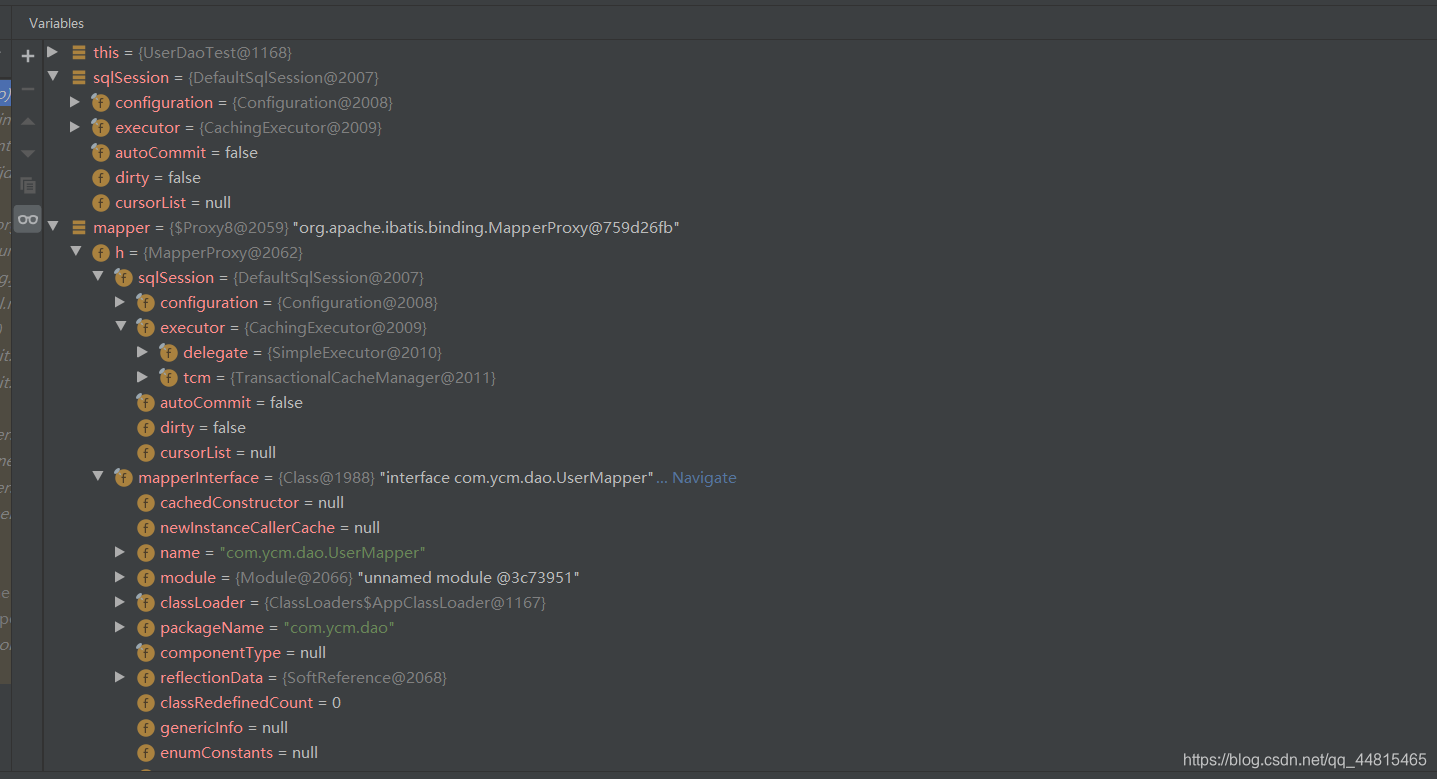Expand the reflectionData SoftReference node
Screen dimensions: 1437x779
point(120,677)
